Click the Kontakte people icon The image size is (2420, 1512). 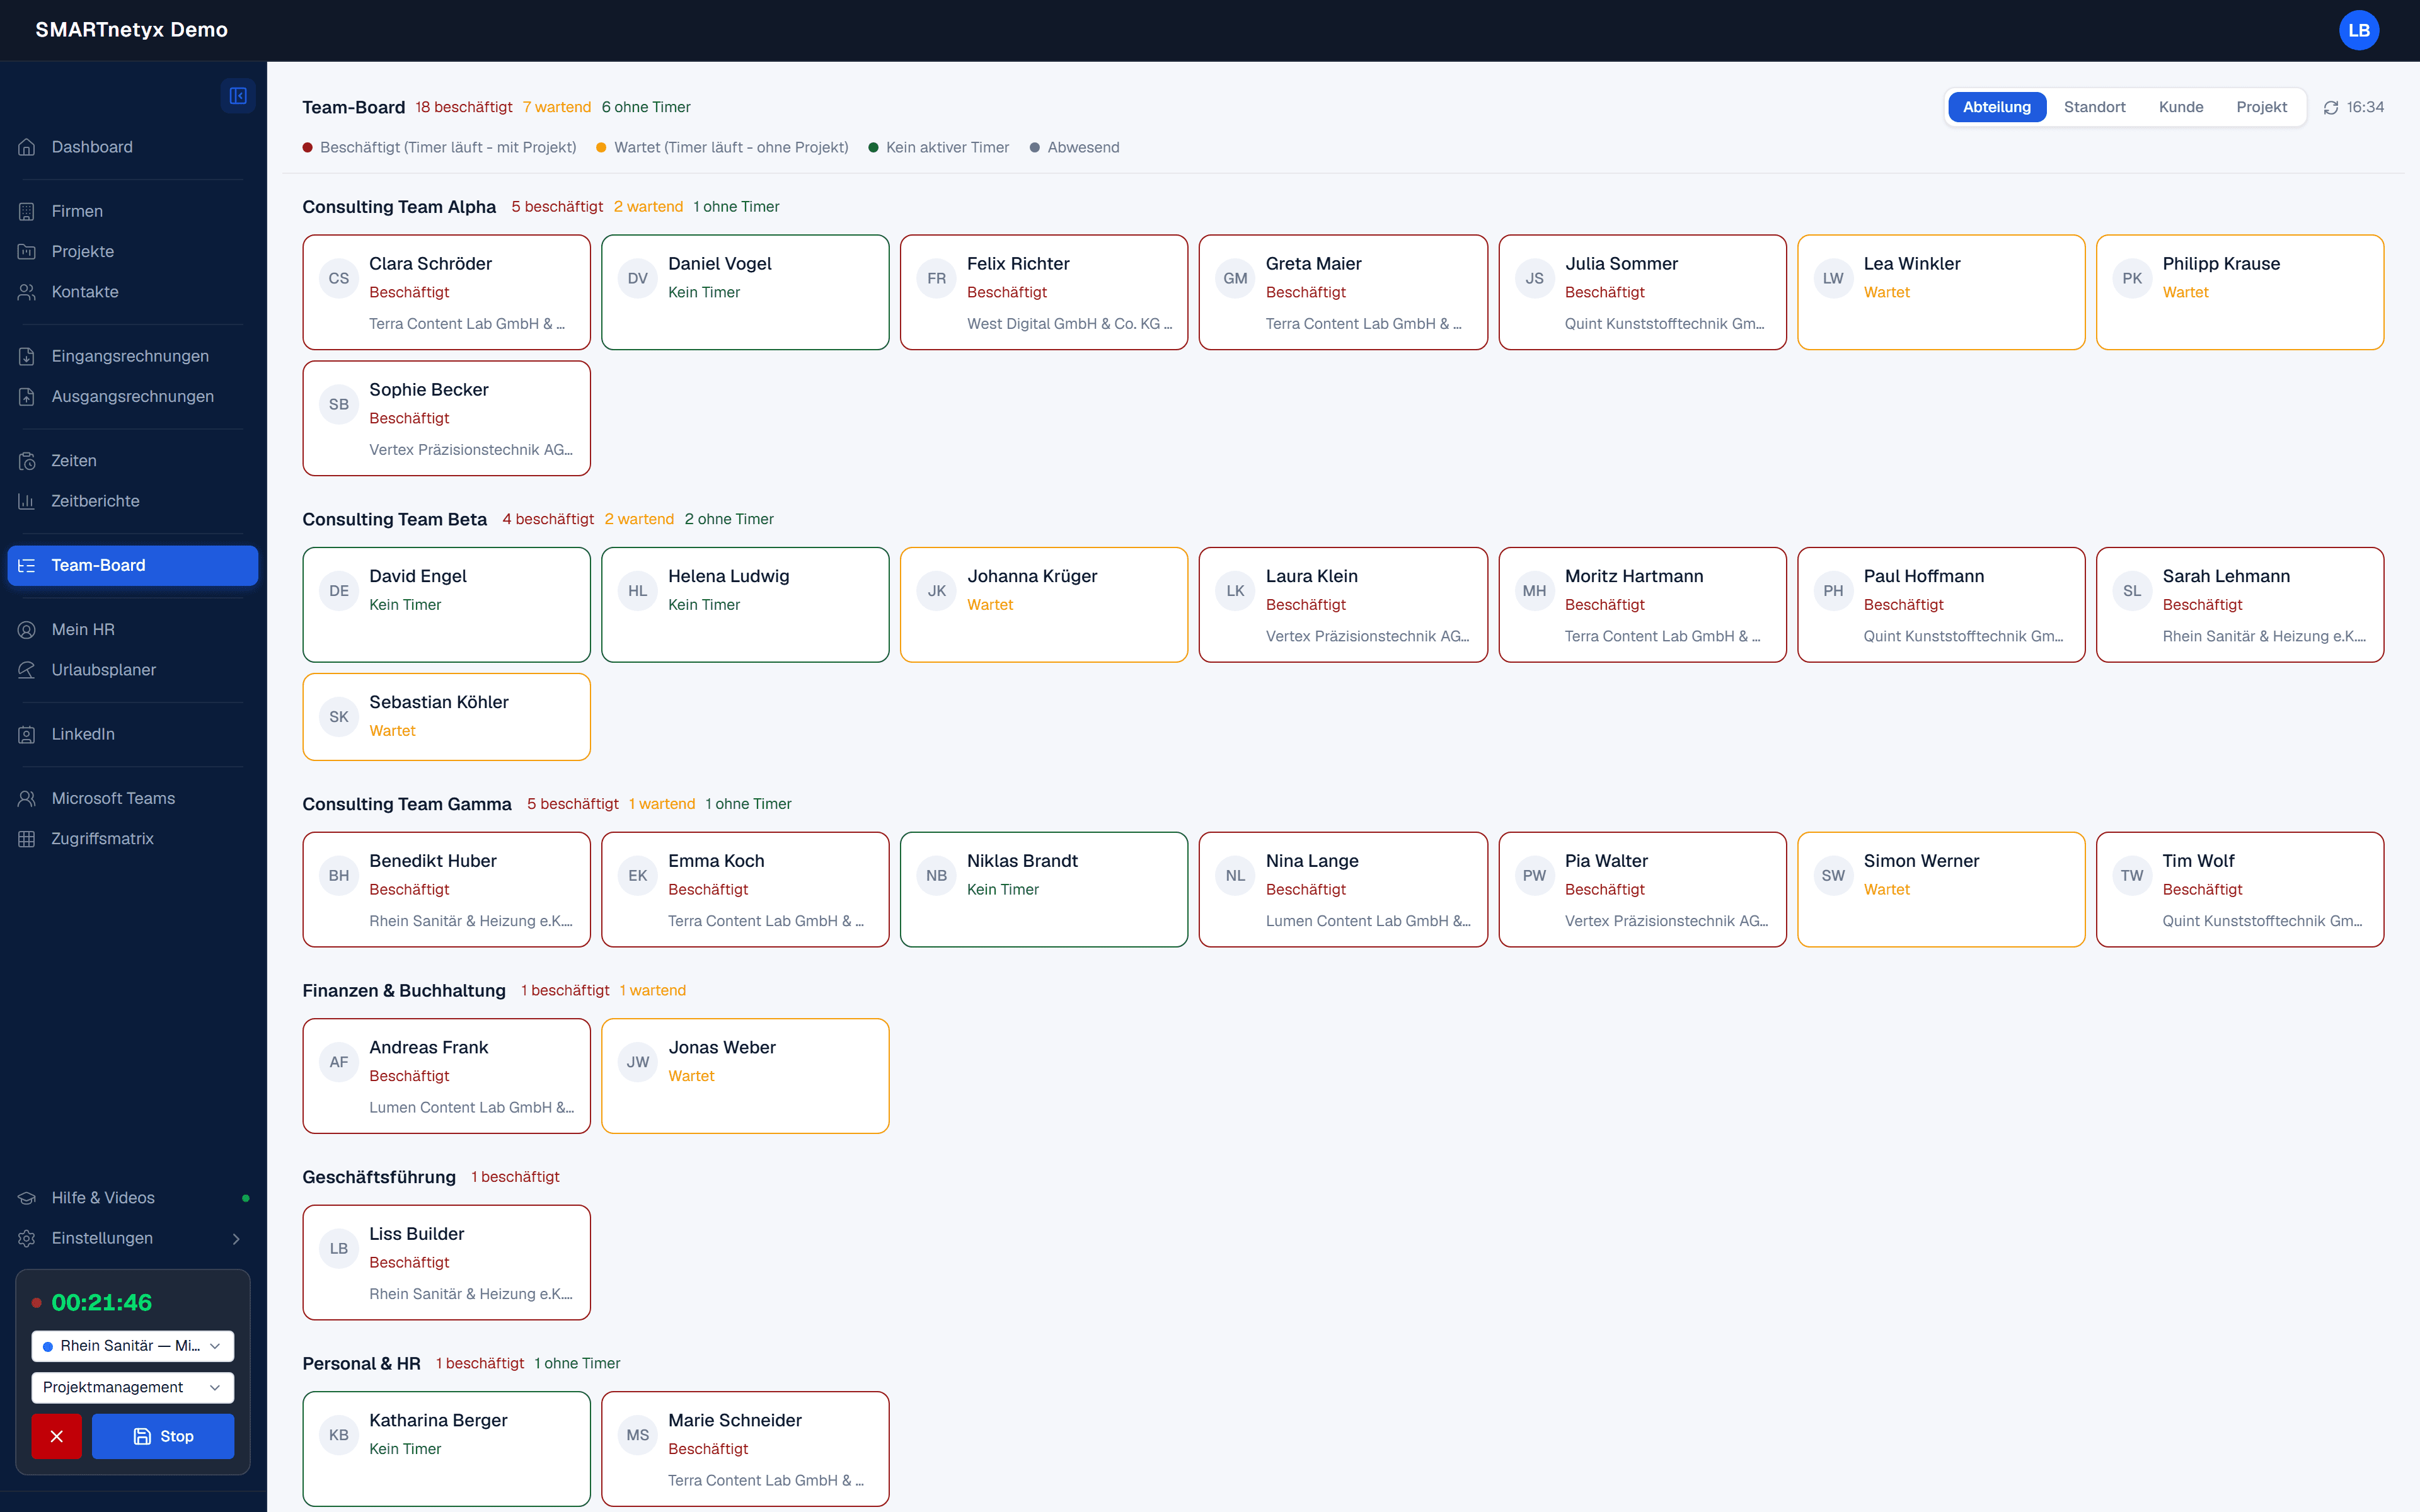pos(27,292)
